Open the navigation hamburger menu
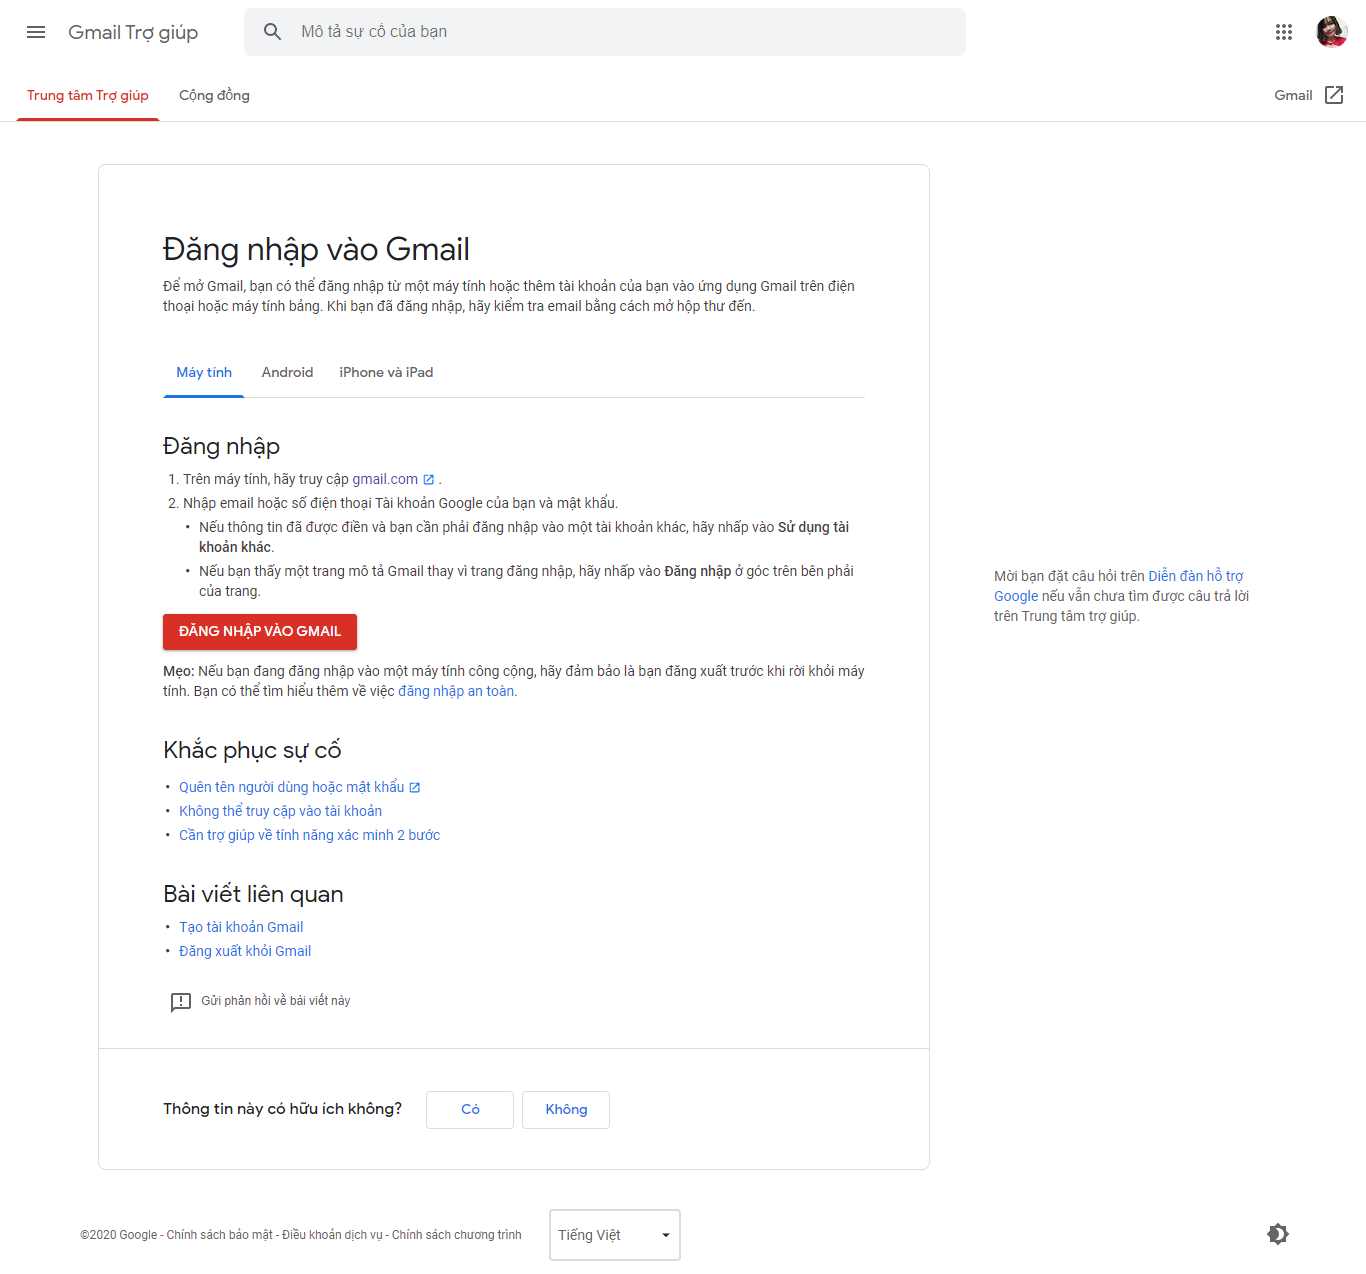Image resolution: width=1366 pixels, height=1274 pixels. pos(35,31)
